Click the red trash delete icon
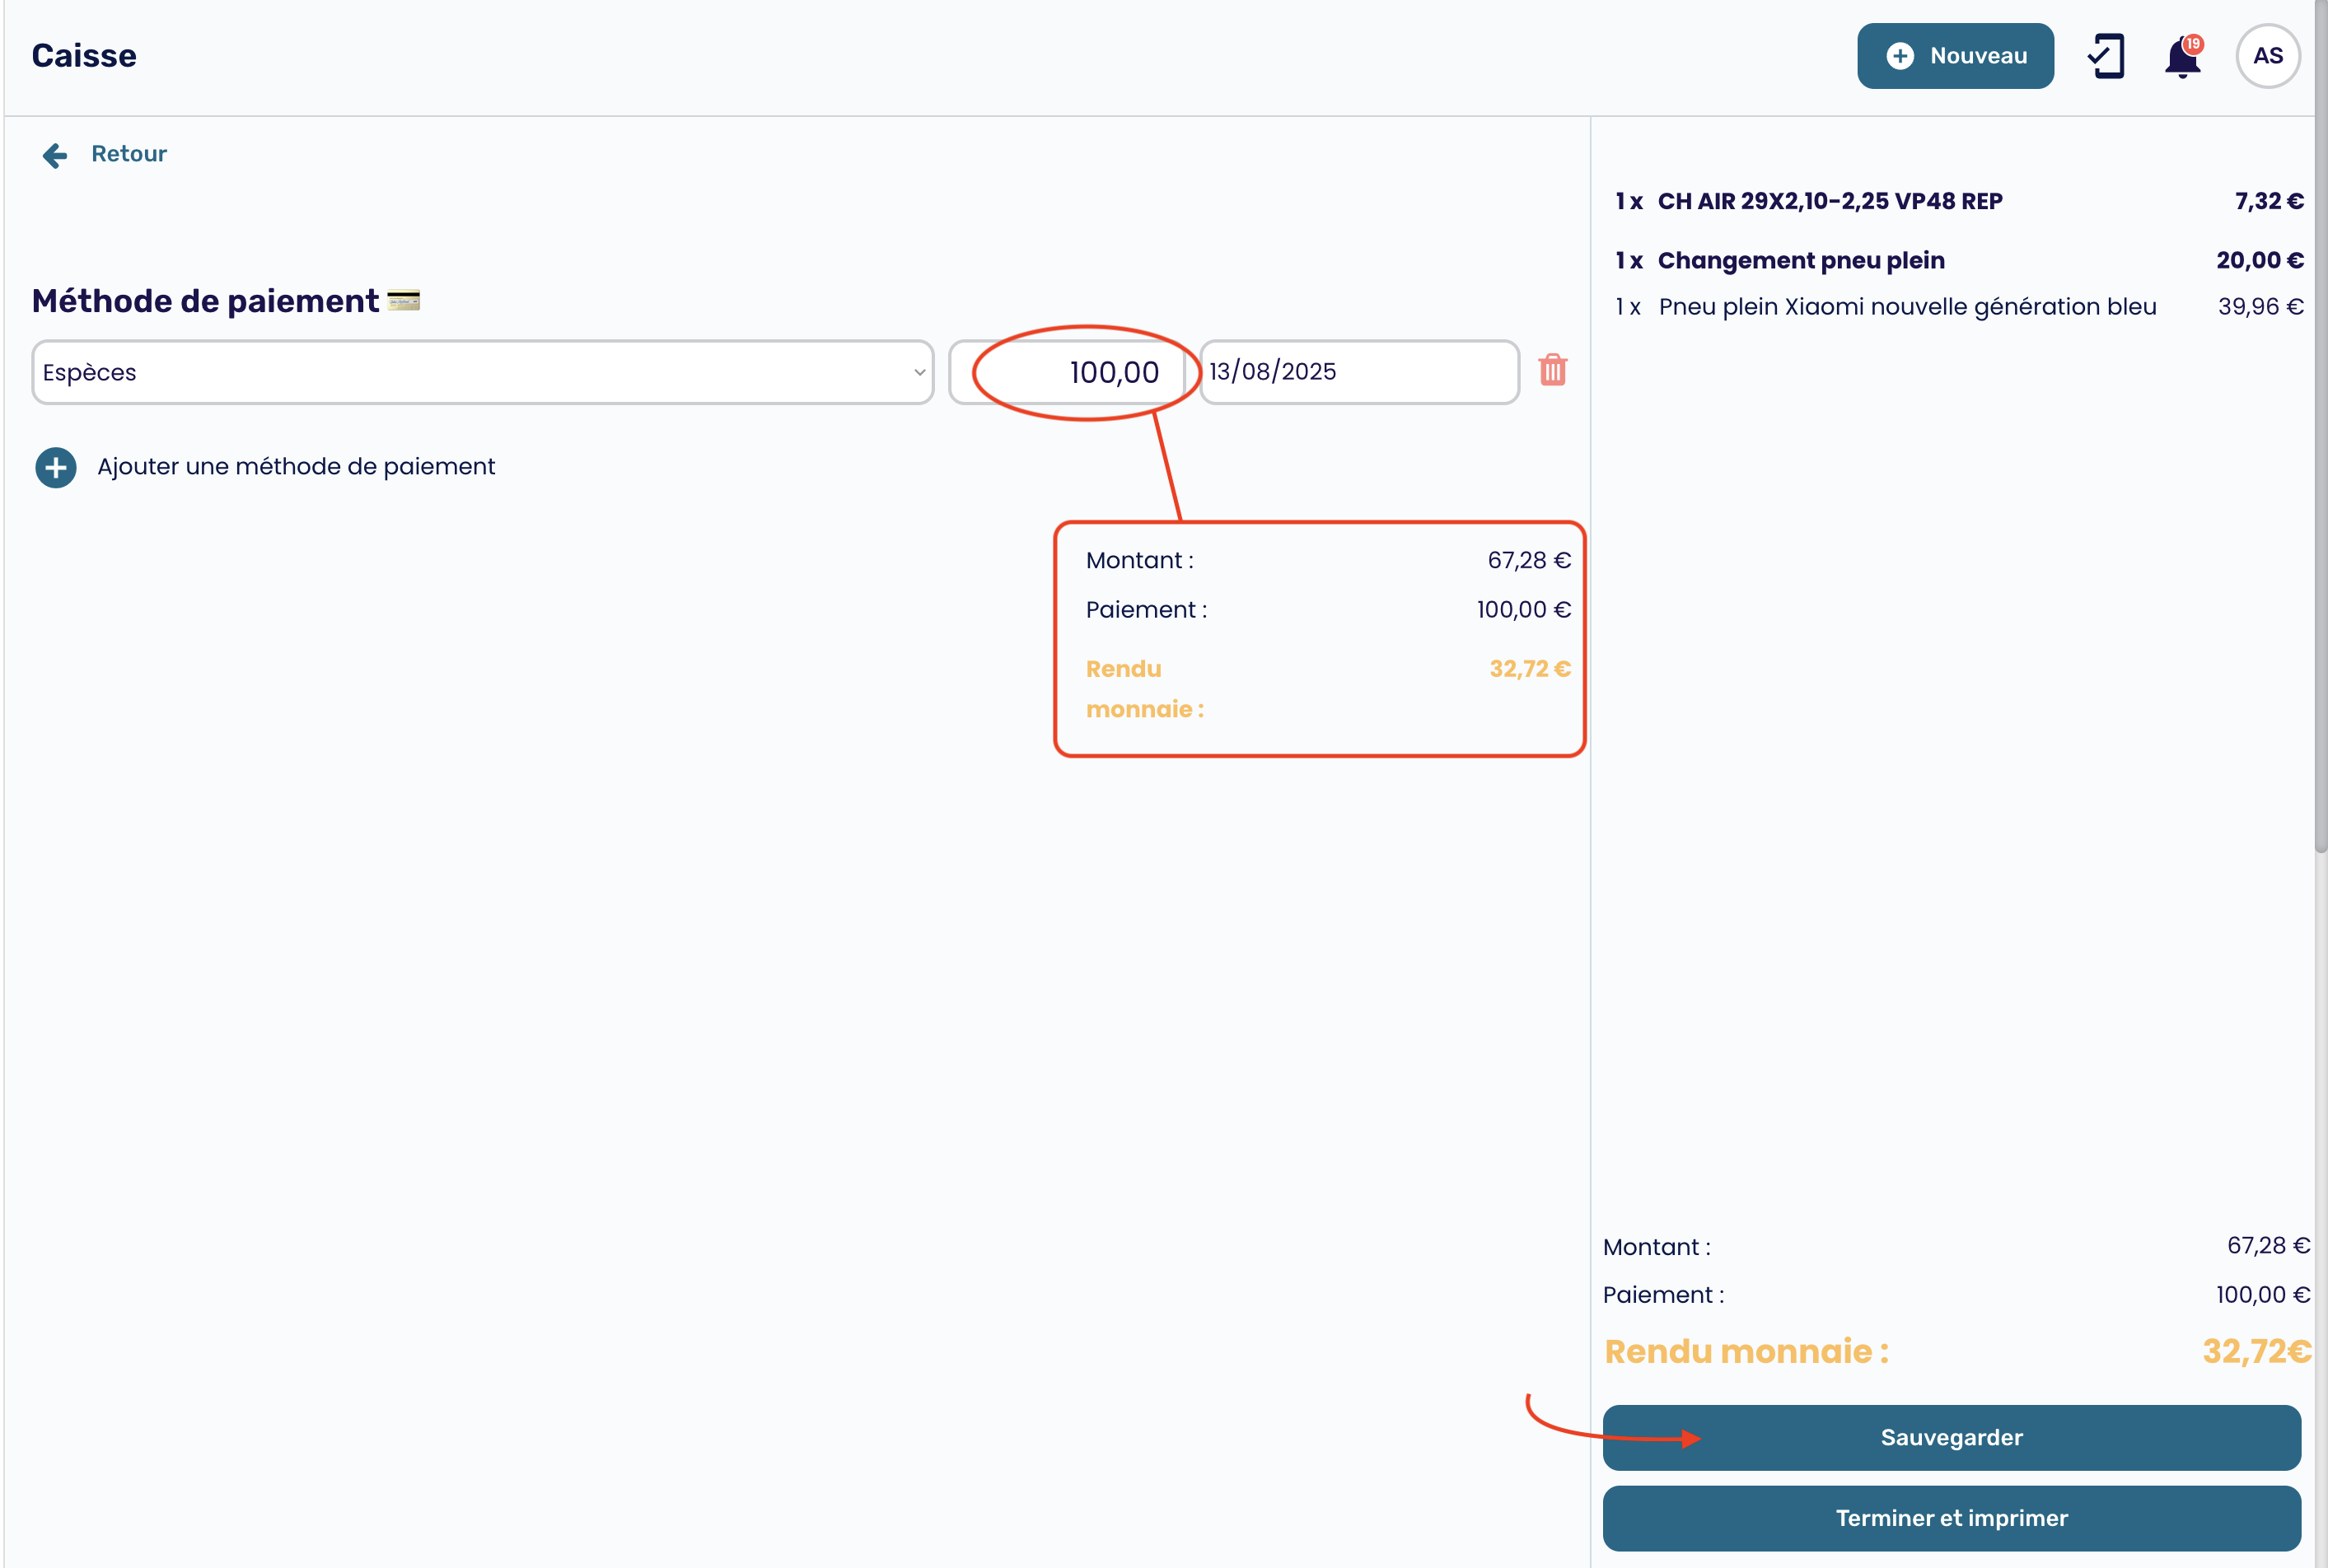This screenshot has height=1568, width=2328. coord(1552,371)
